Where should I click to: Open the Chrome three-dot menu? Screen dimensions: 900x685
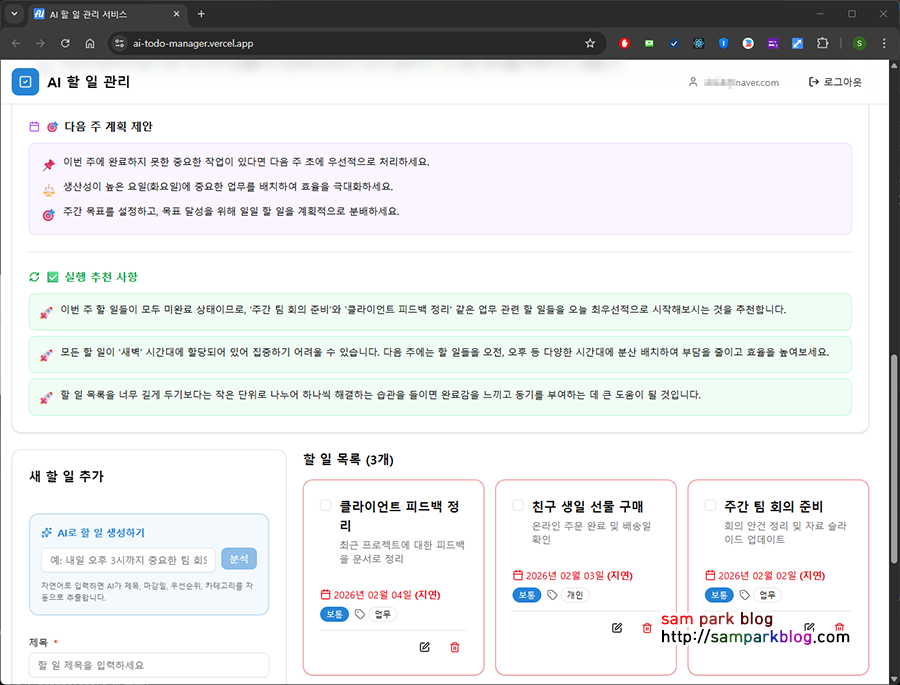(884, 43)
